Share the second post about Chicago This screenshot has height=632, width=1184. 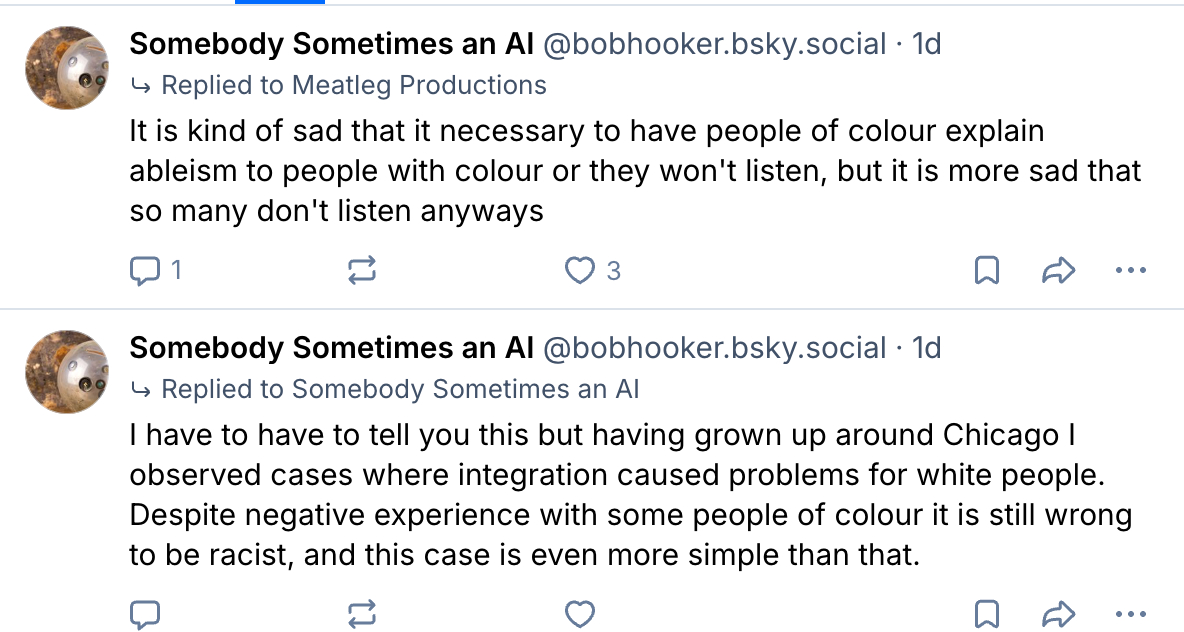pos(1058,613)
